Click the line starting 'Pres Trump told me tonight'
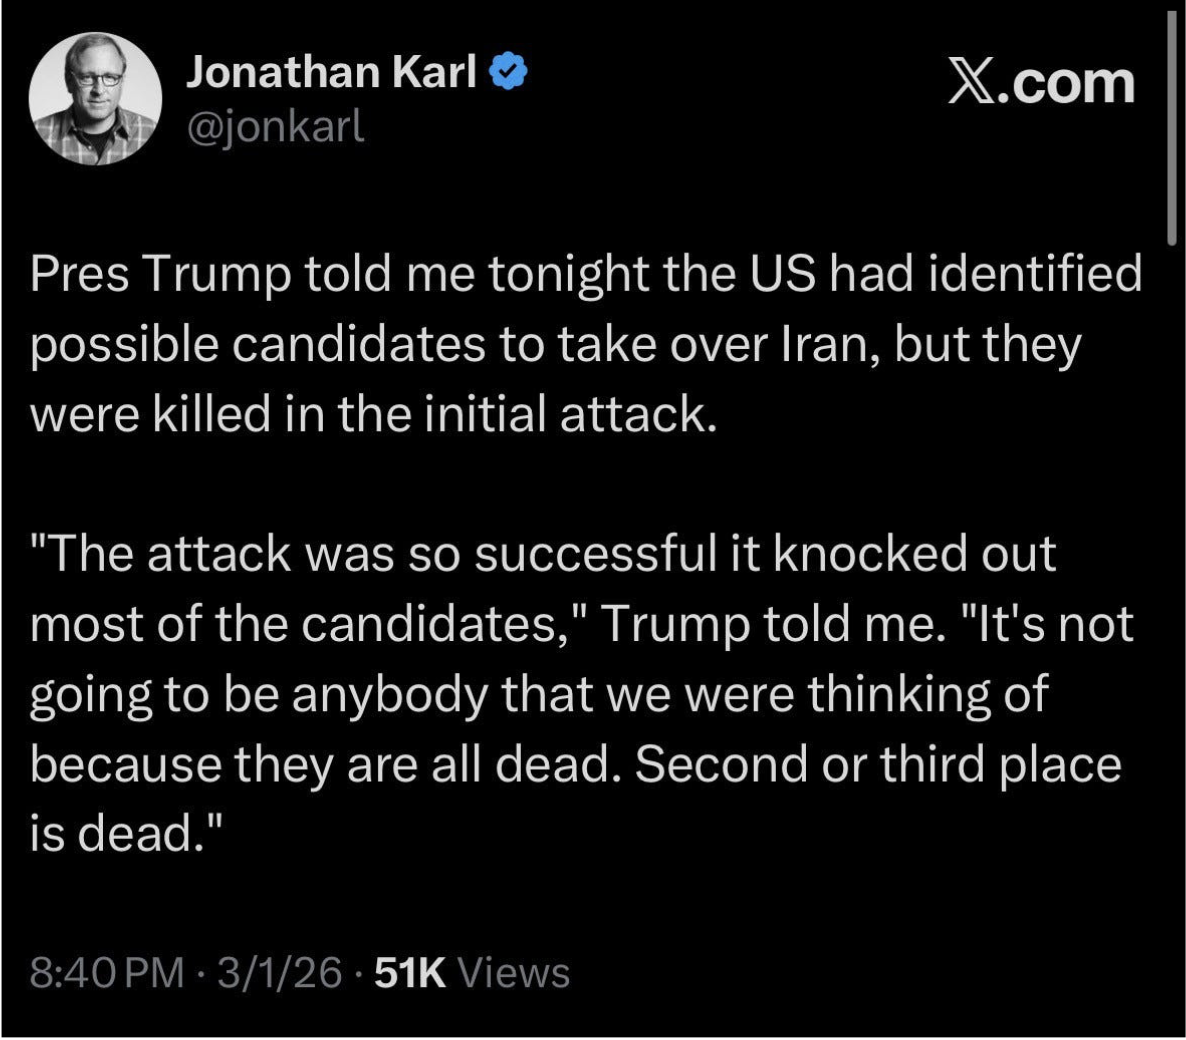 585,275
